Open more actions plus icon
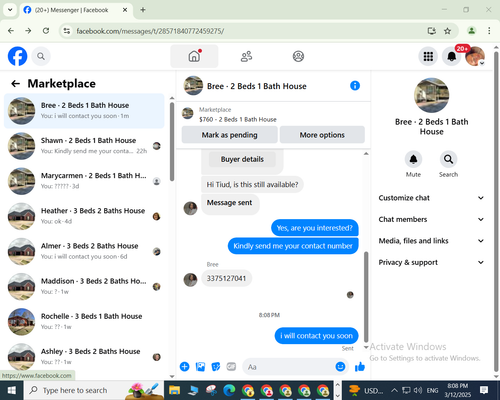Image resolution: width=500 pixels, height=400 pixels. [x=184, y=367]
